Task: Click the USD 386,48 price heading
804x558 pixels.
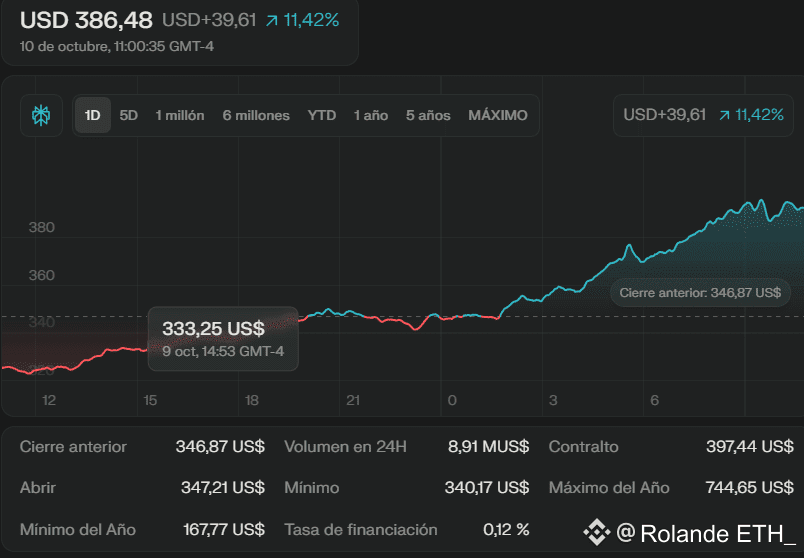Action: (87, 20)
